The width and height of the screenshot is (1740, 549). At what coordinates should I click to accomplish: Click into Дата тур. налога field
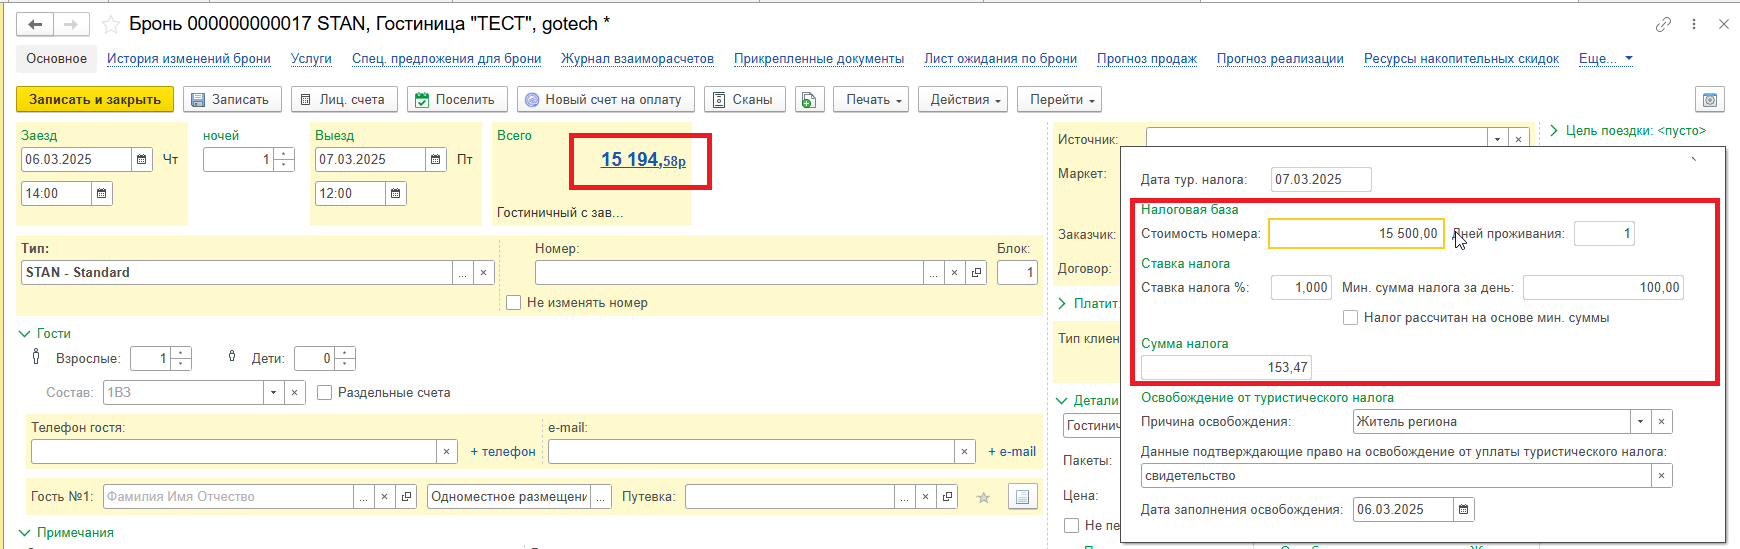1321,179
